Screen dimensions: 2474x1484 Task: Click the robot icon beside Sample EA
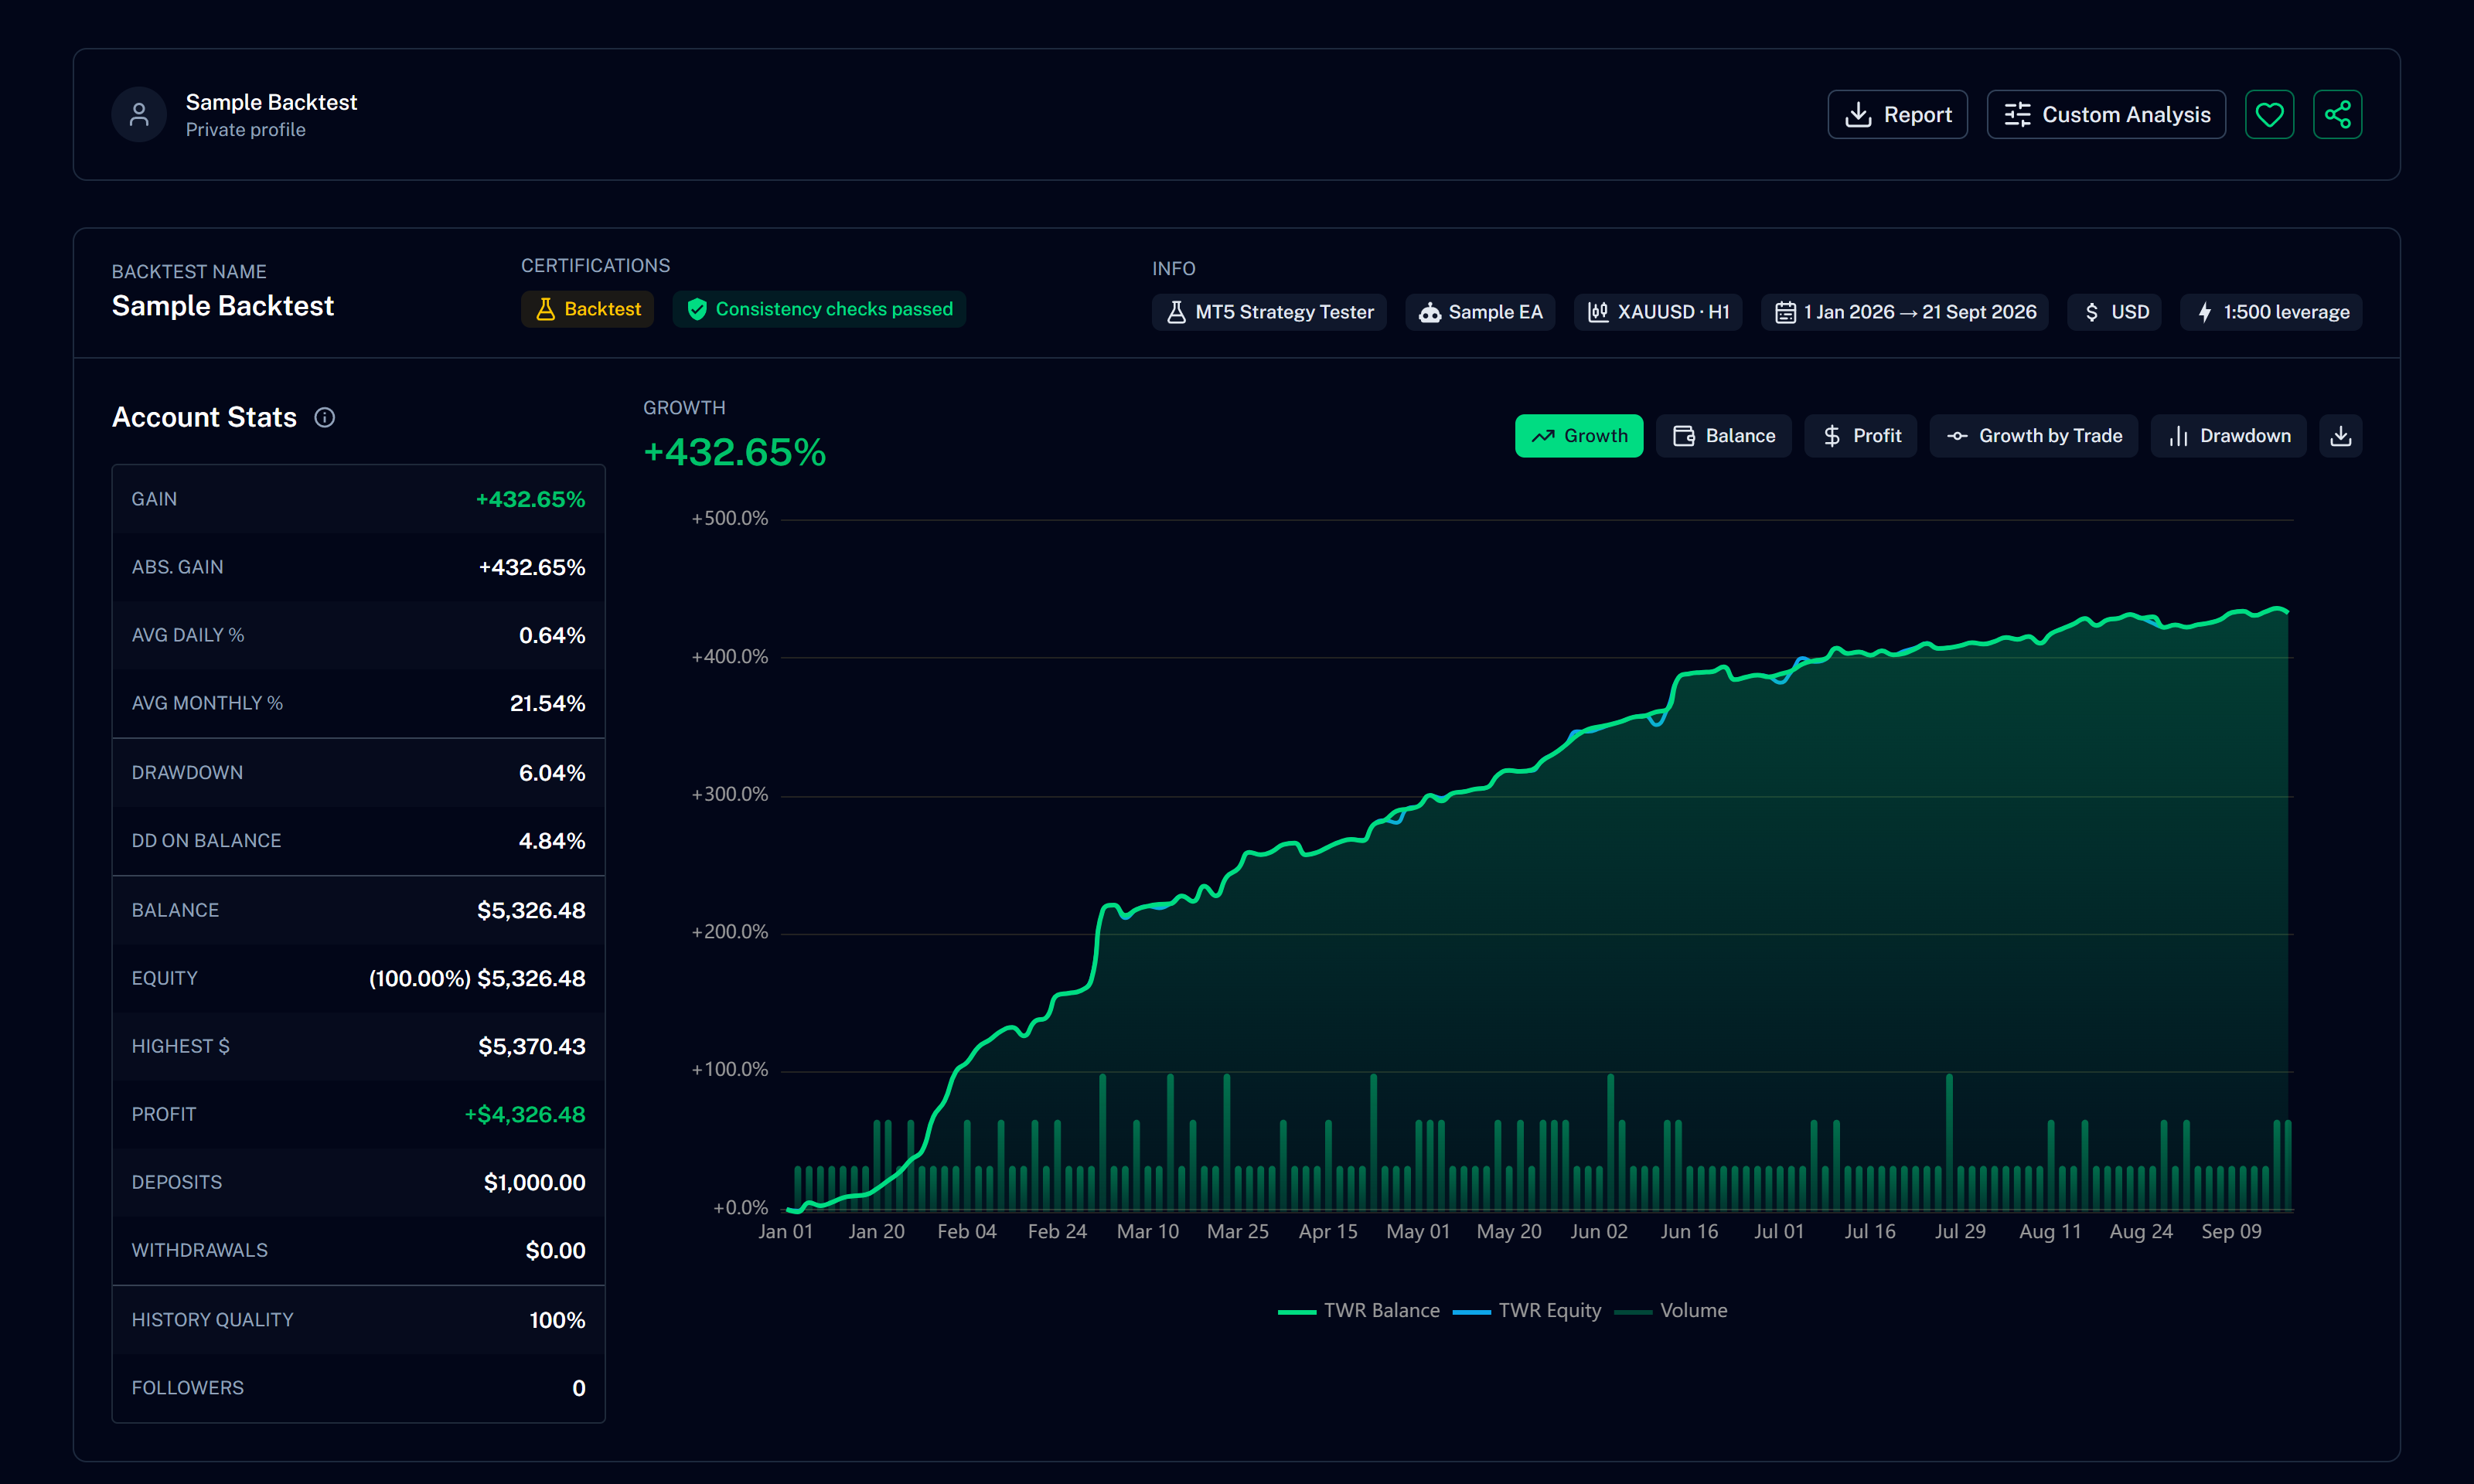[x=1430, y=312]
